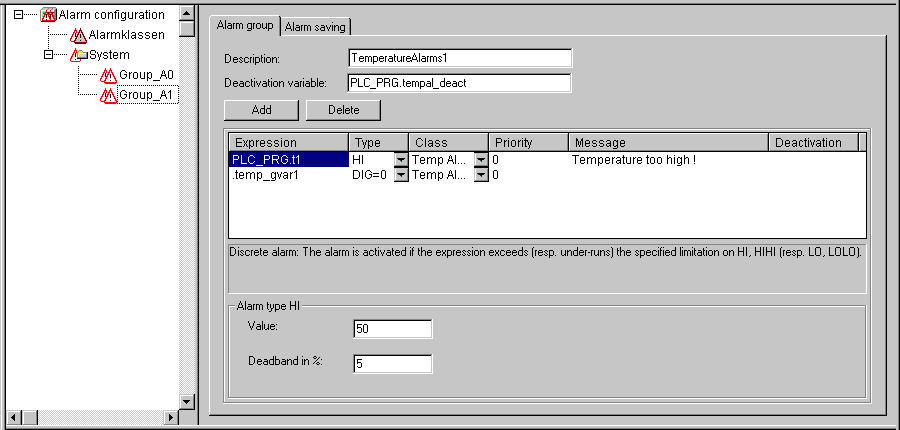This screenshot has height=430, width=900.
Task: Click the Class column header
Action: click(449, 143)
